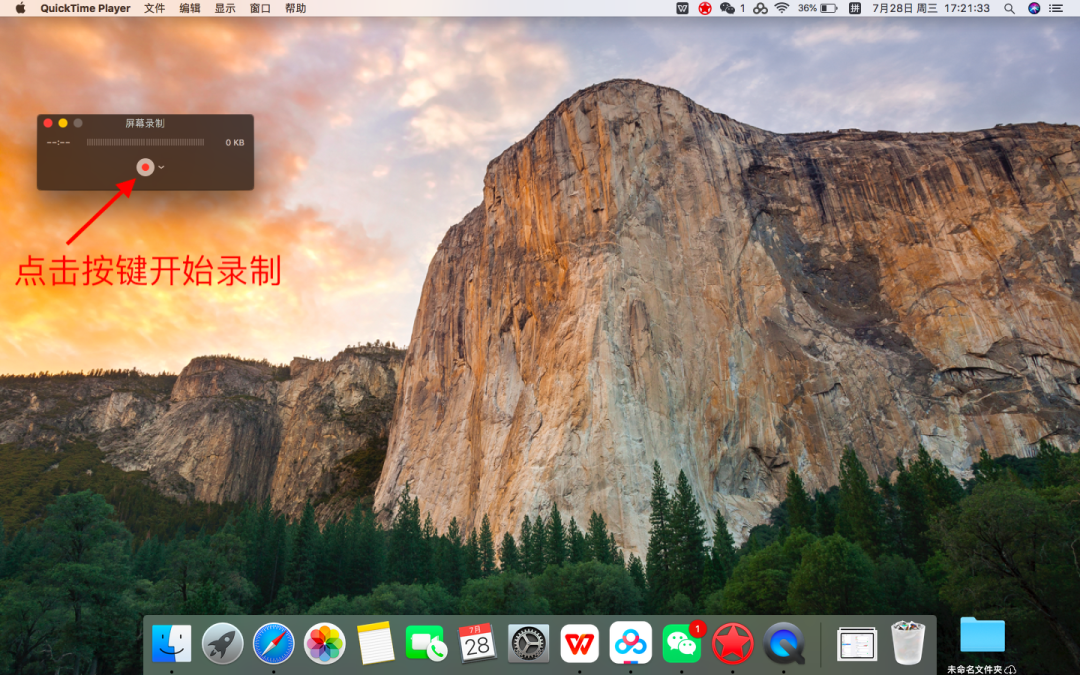Open the Apple menu
Viewport: 1080px width, 675px height.
[x=20, y=8]
